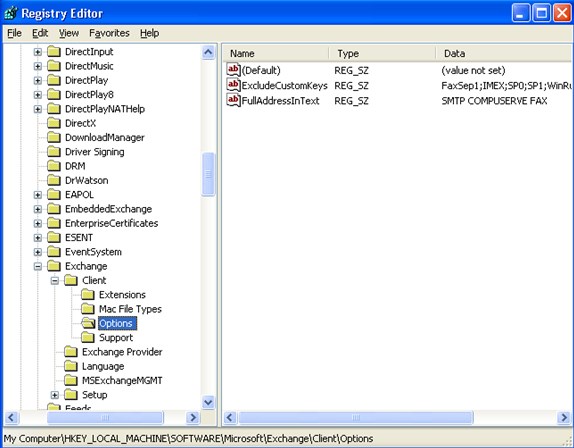This screenshot has height=448, width=574.
Task: Expand the DirectPlayNATHelp key
Action: click(37, 109)
